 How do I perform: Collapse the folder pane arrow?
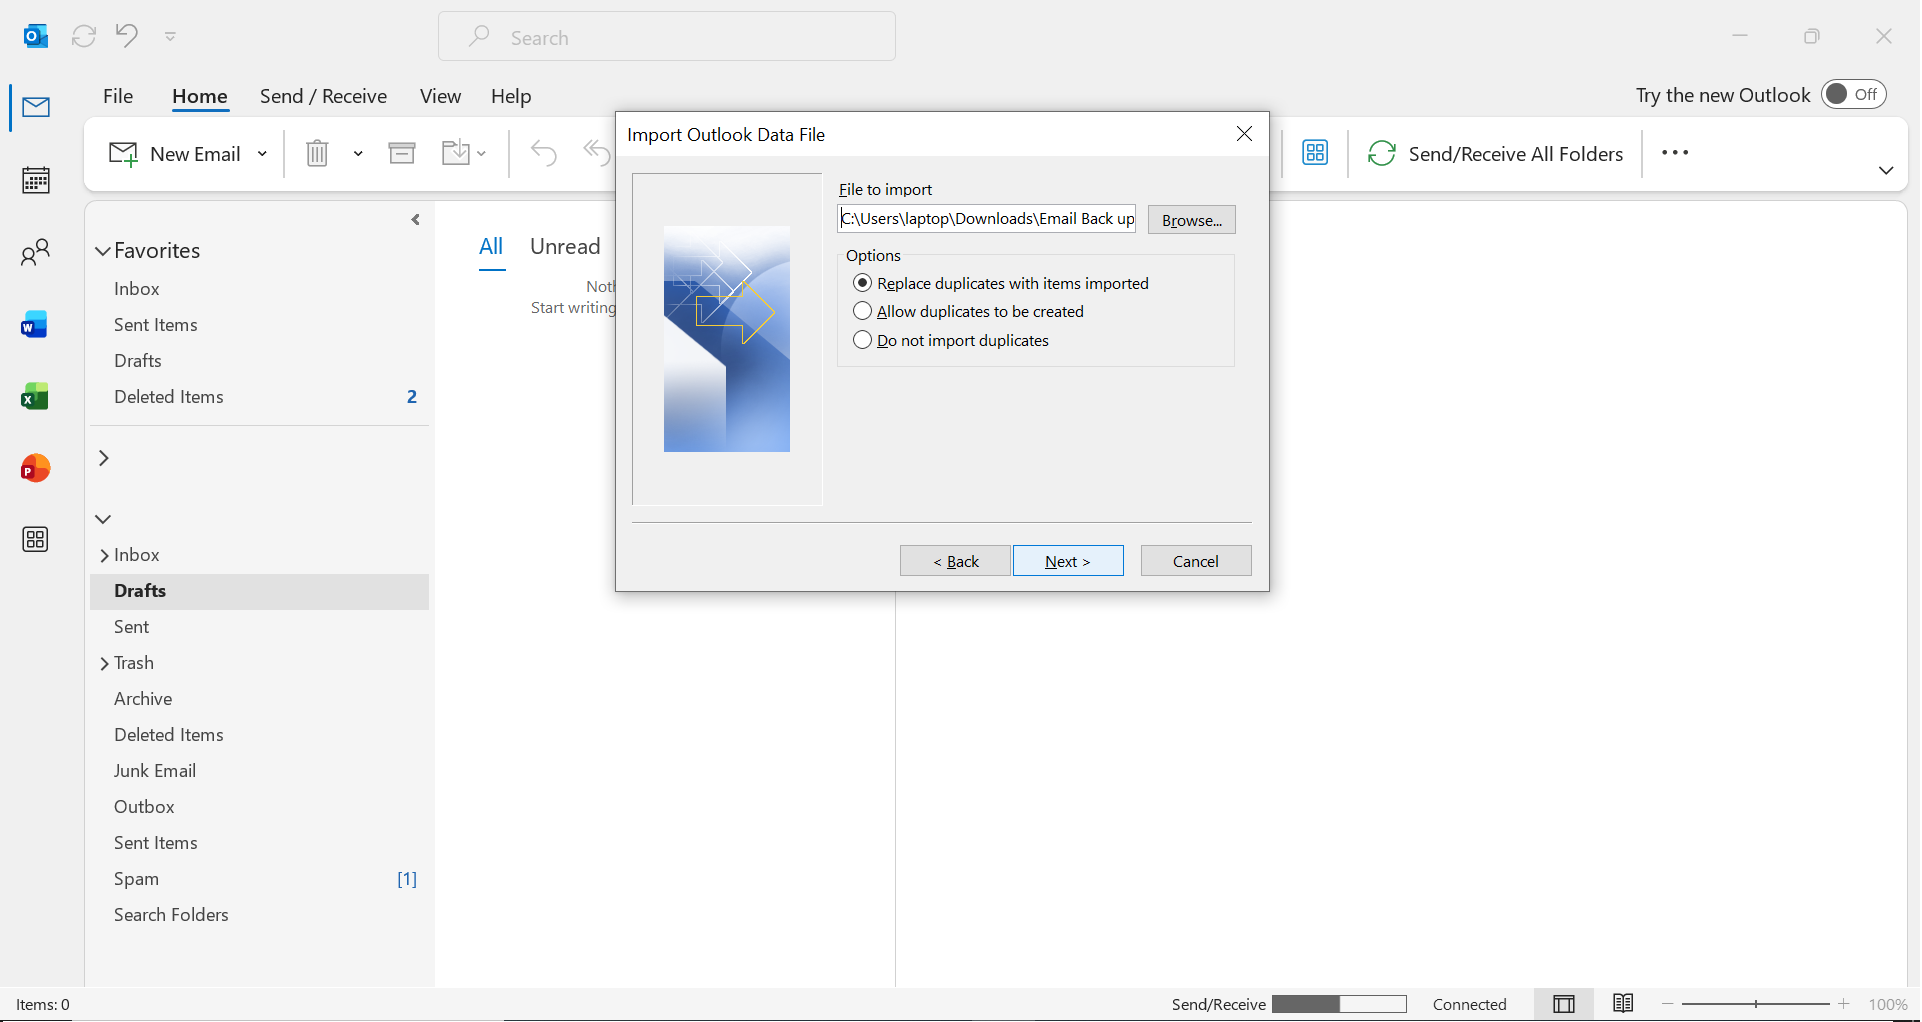tap(415, 219)
